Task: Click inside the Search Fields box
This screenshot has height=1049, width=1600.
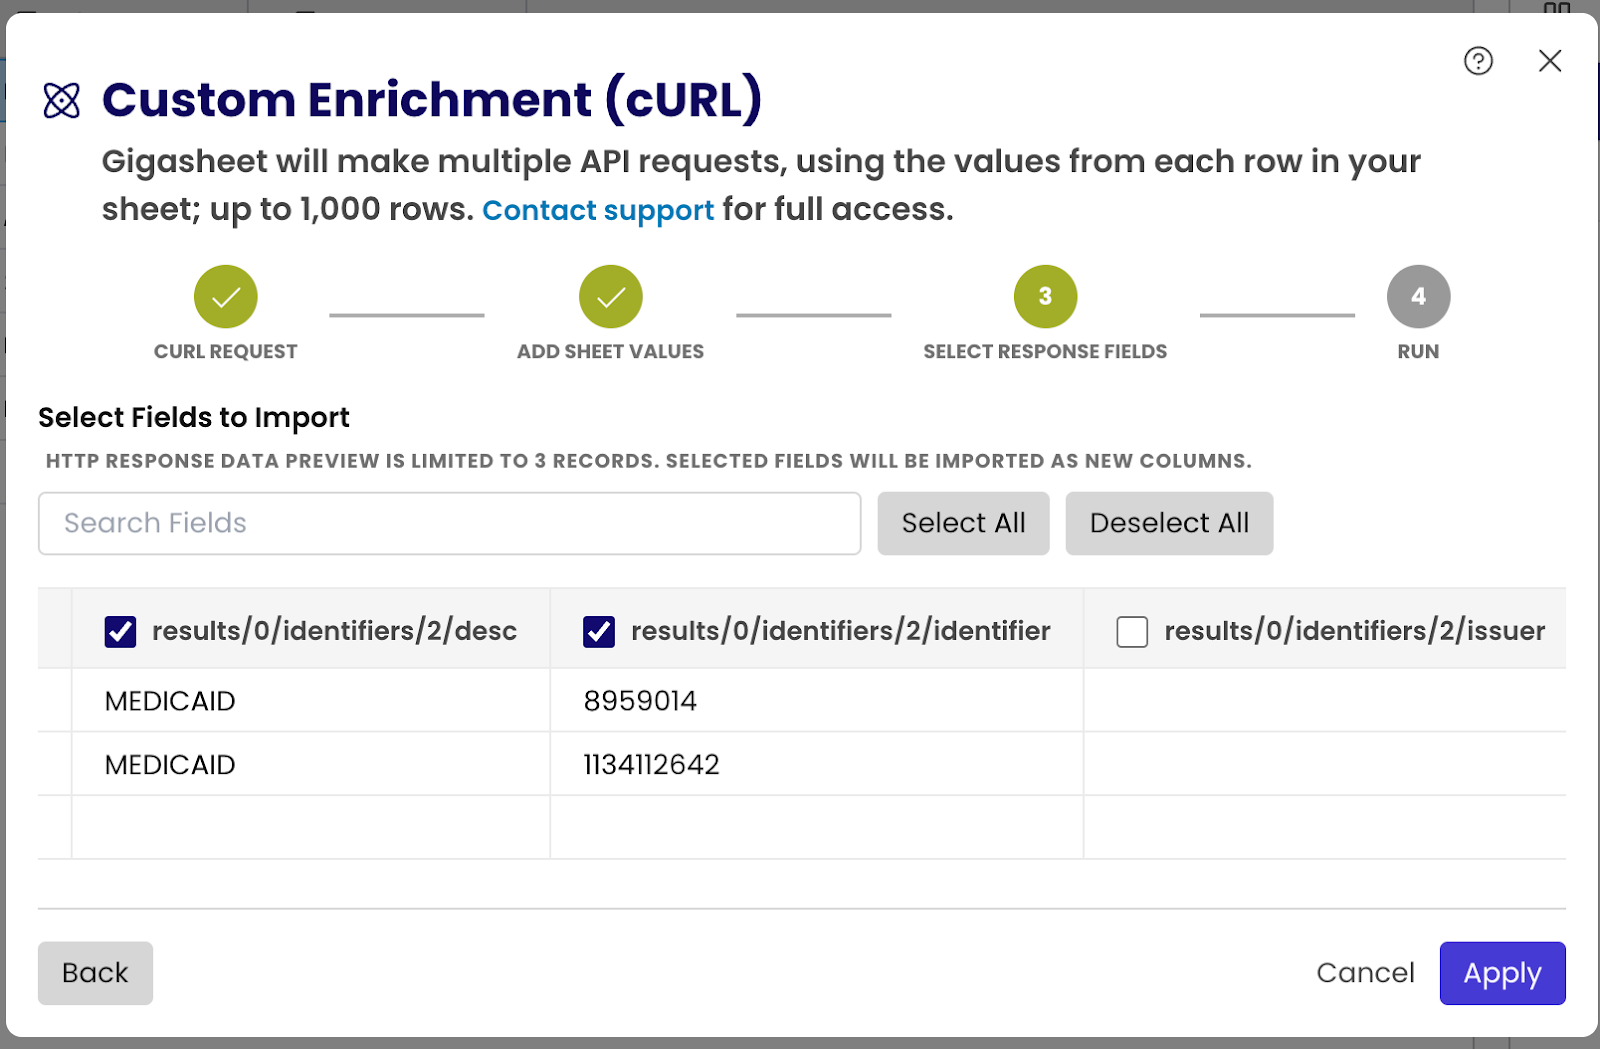Action: [x=449, y=523]
